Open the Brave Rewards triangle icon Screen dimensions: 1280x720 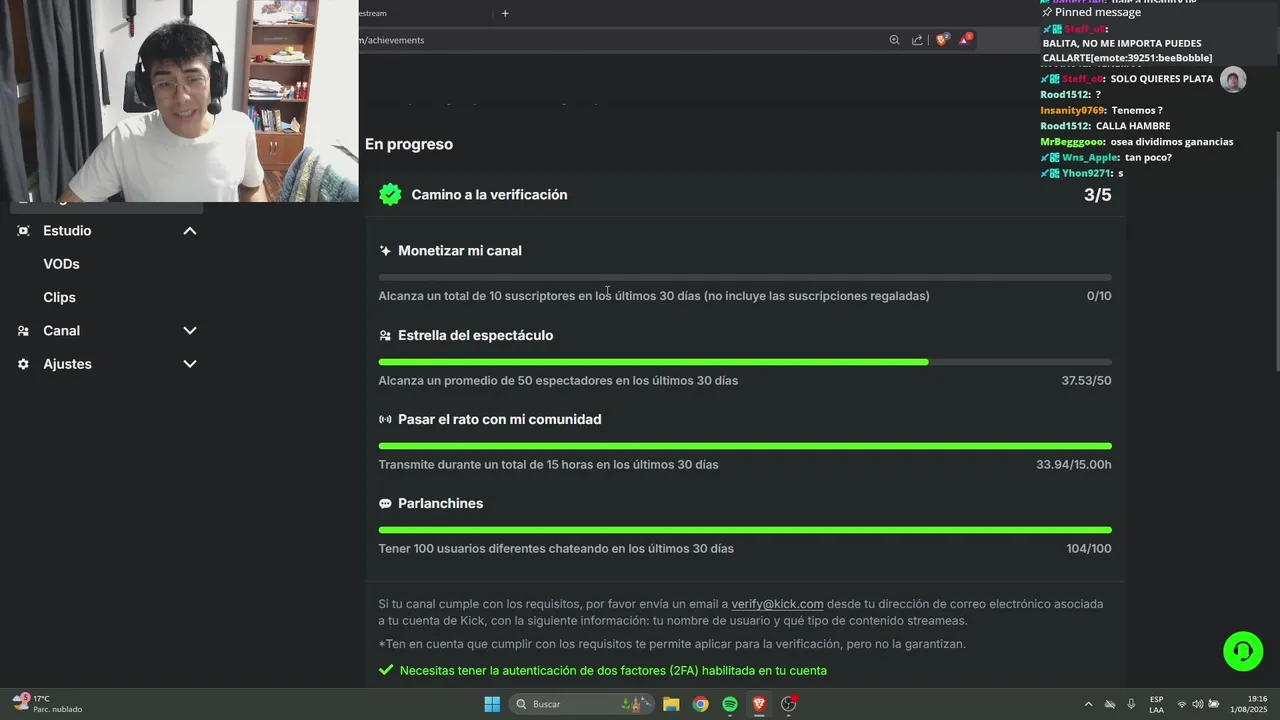coord(965,39)
